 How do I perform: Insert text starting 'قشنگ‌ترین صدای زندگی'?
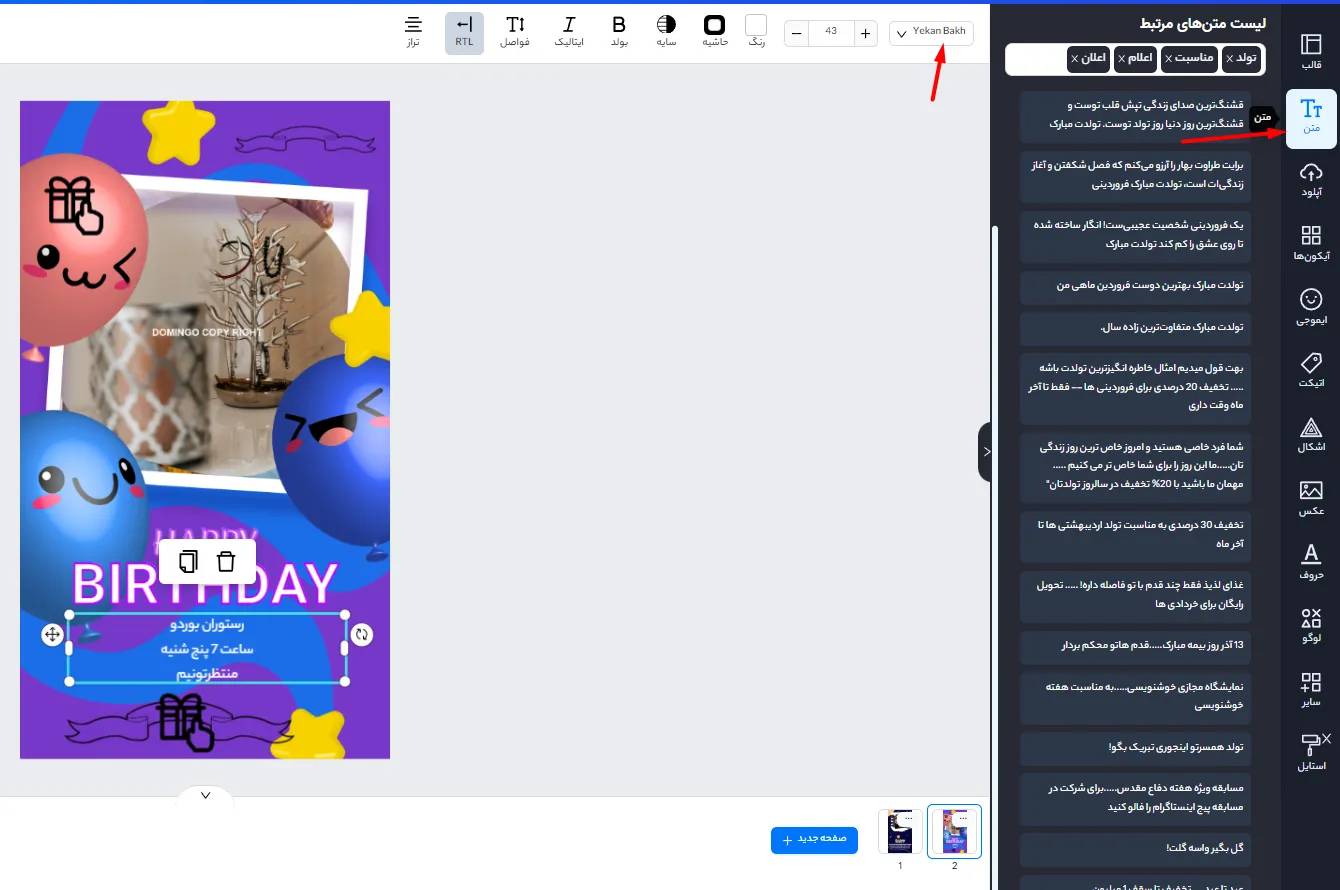tap(1134, 115)
